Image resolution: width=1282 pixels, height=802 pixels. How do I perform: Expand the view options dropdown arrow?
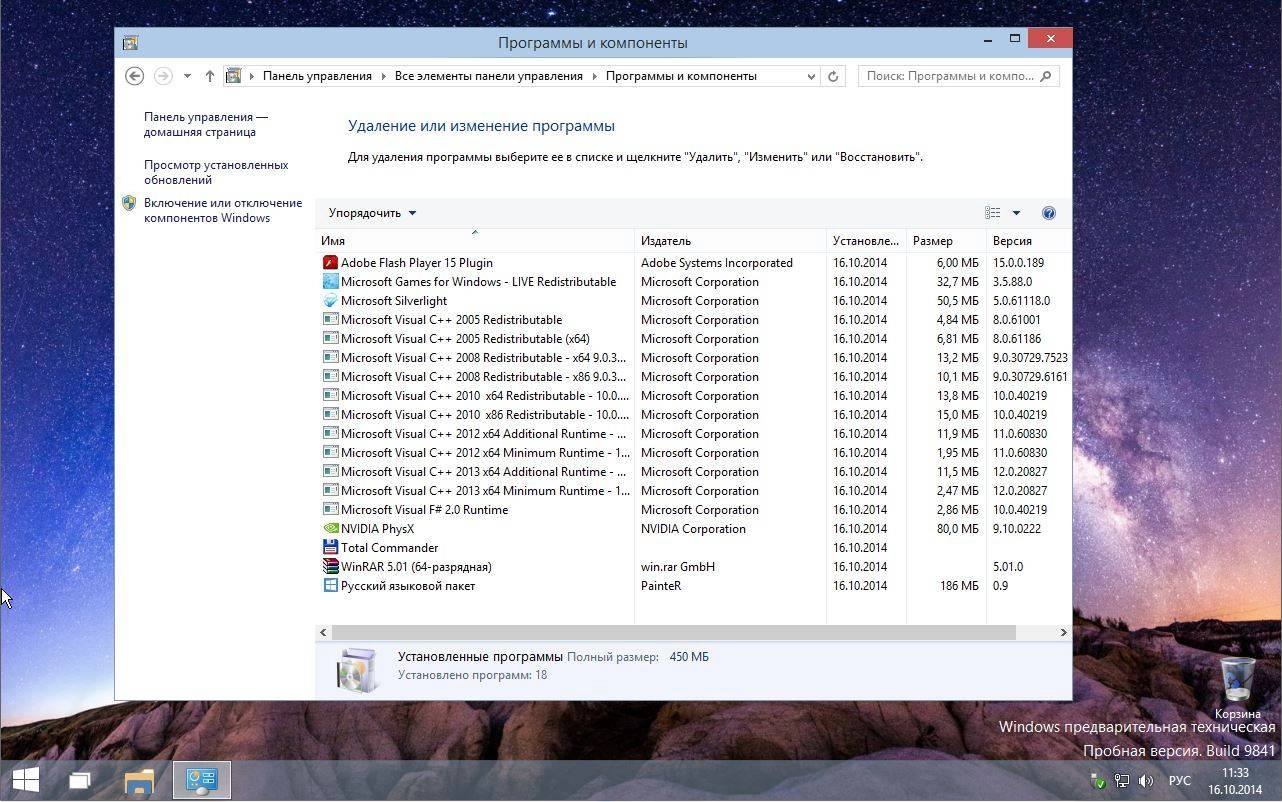(1016, 213)
